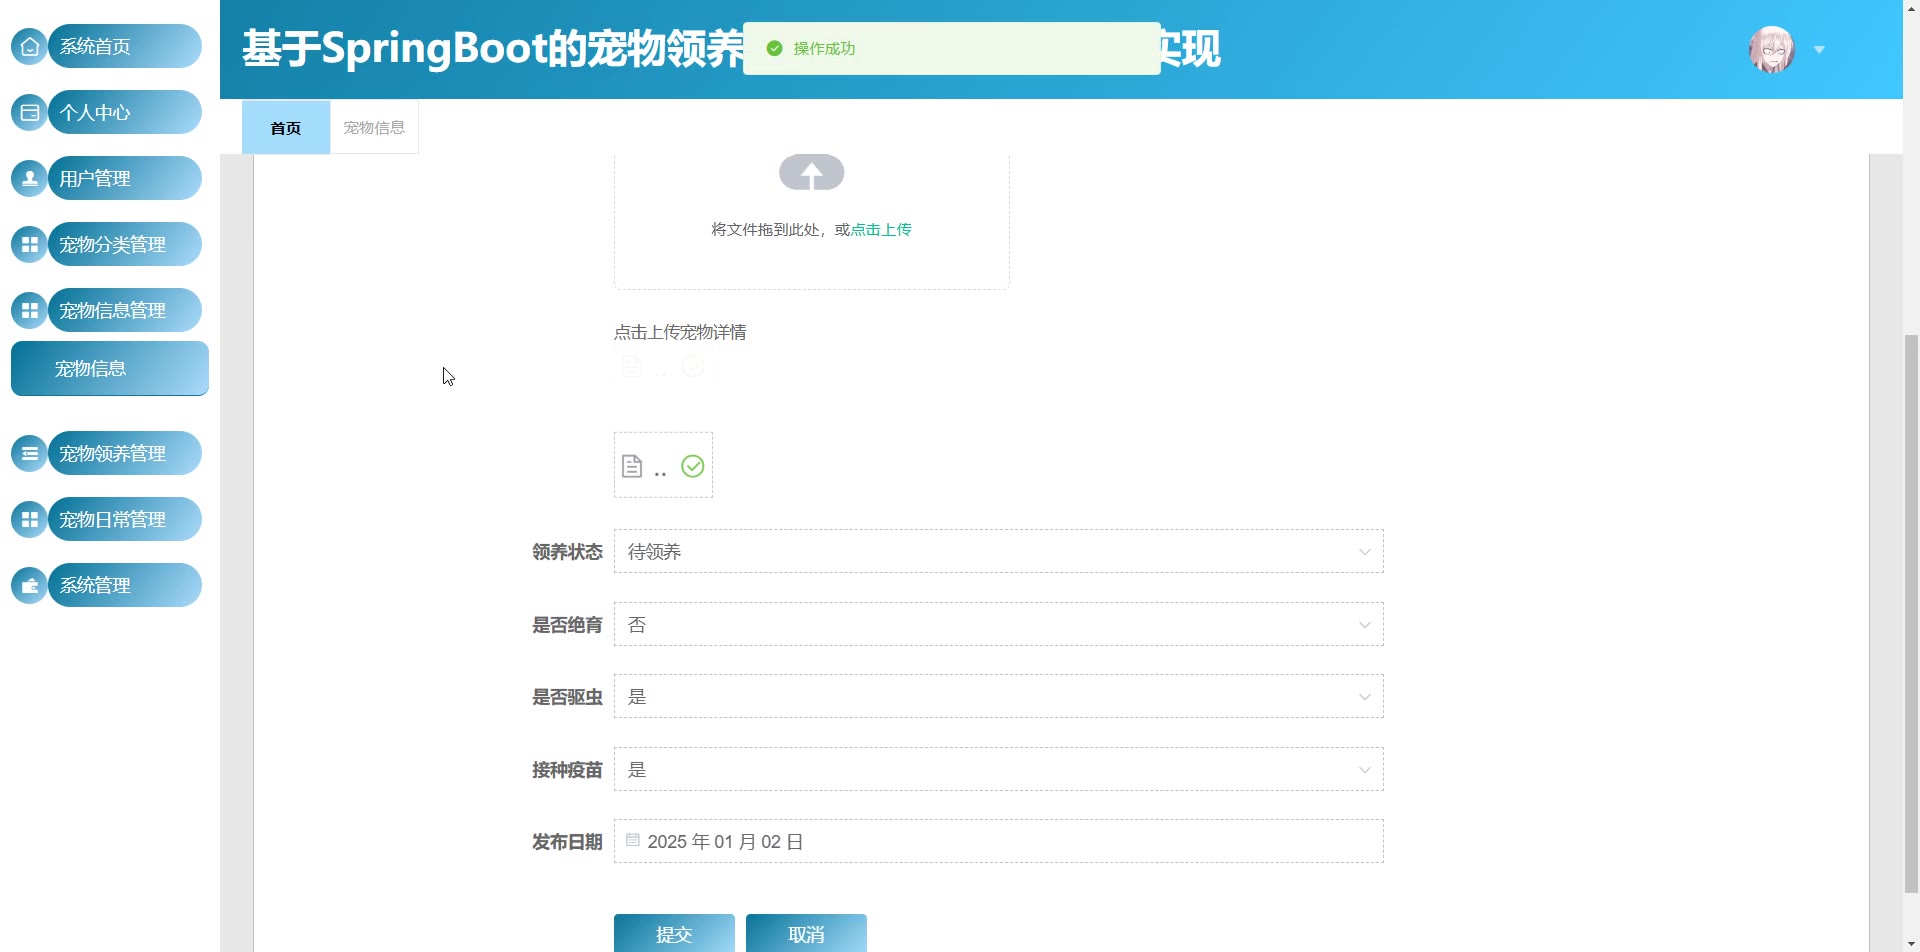Click the 提交 button
This screenshot has height=952, width=1920.
pyautogui.click(x=674, y=933)
